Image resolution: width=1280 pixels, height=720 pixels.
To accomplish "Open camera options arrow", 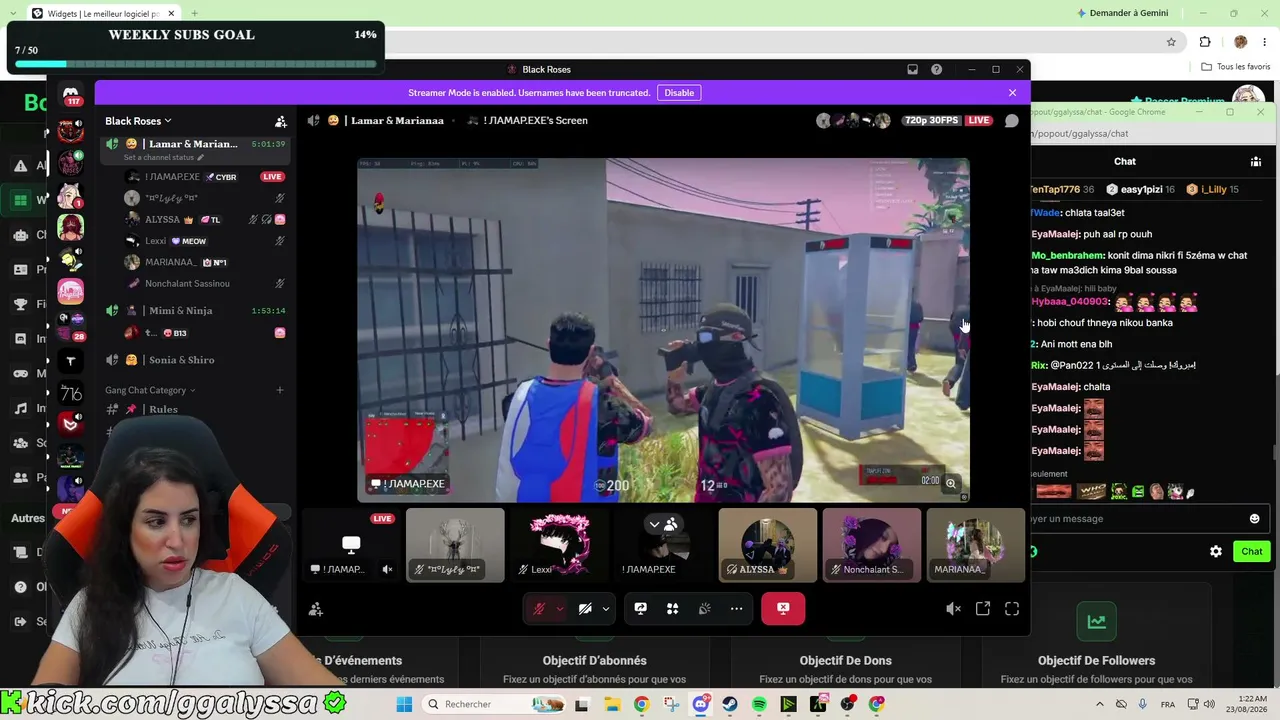I will click(x=606, y=608).
